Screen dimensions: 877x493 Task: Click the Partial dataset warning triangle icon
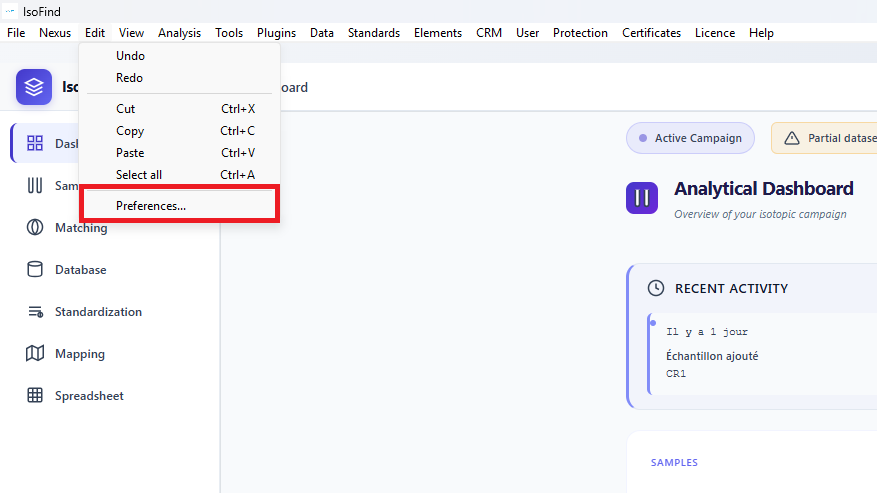coord(791,138)
